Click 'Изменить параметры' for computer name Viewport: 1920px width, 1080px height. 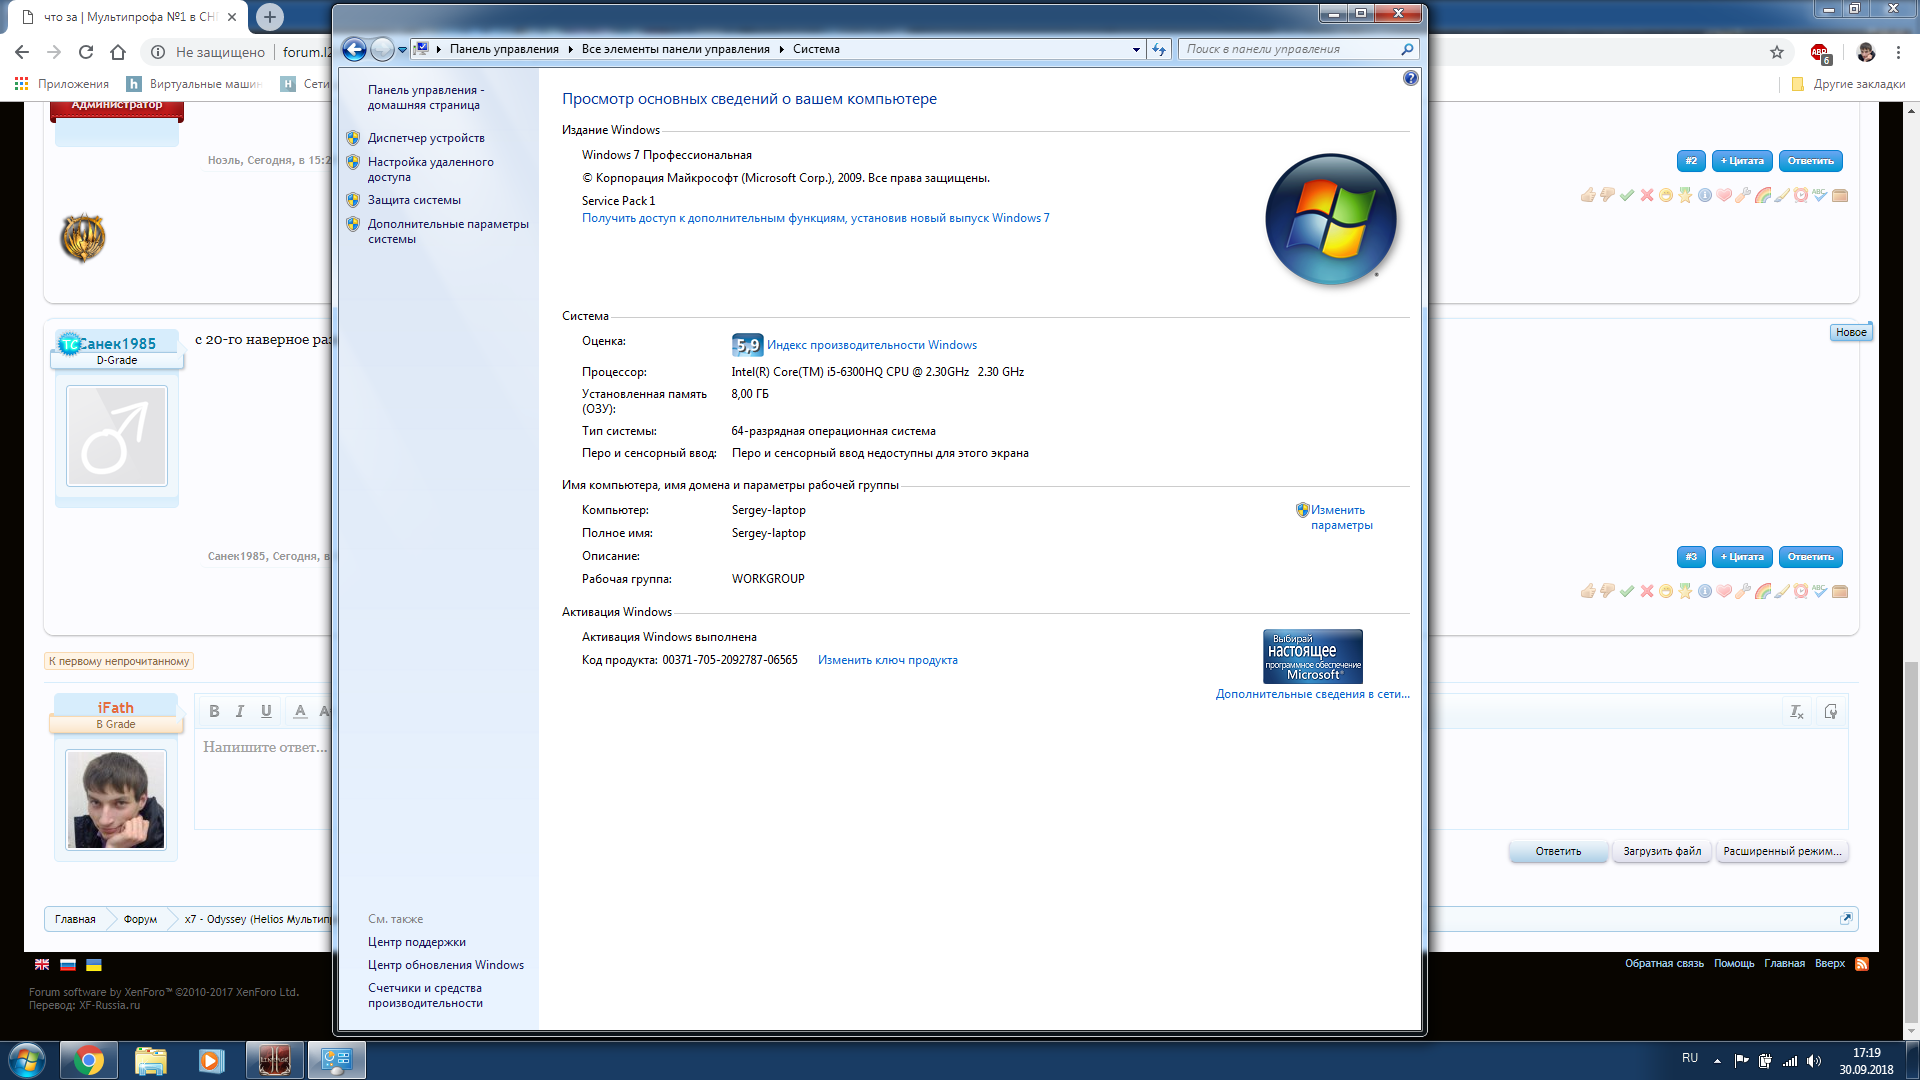[x=1341, y=517]
